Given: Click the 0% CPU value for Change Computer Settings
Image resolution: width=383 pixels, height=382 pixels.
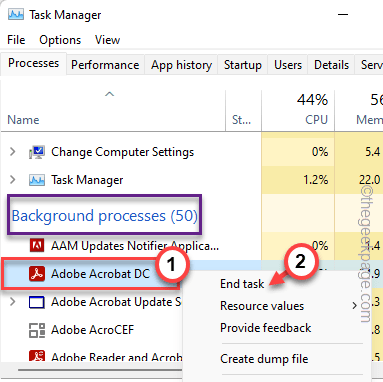Looking at the screenshot, I should tap(320, 152).
